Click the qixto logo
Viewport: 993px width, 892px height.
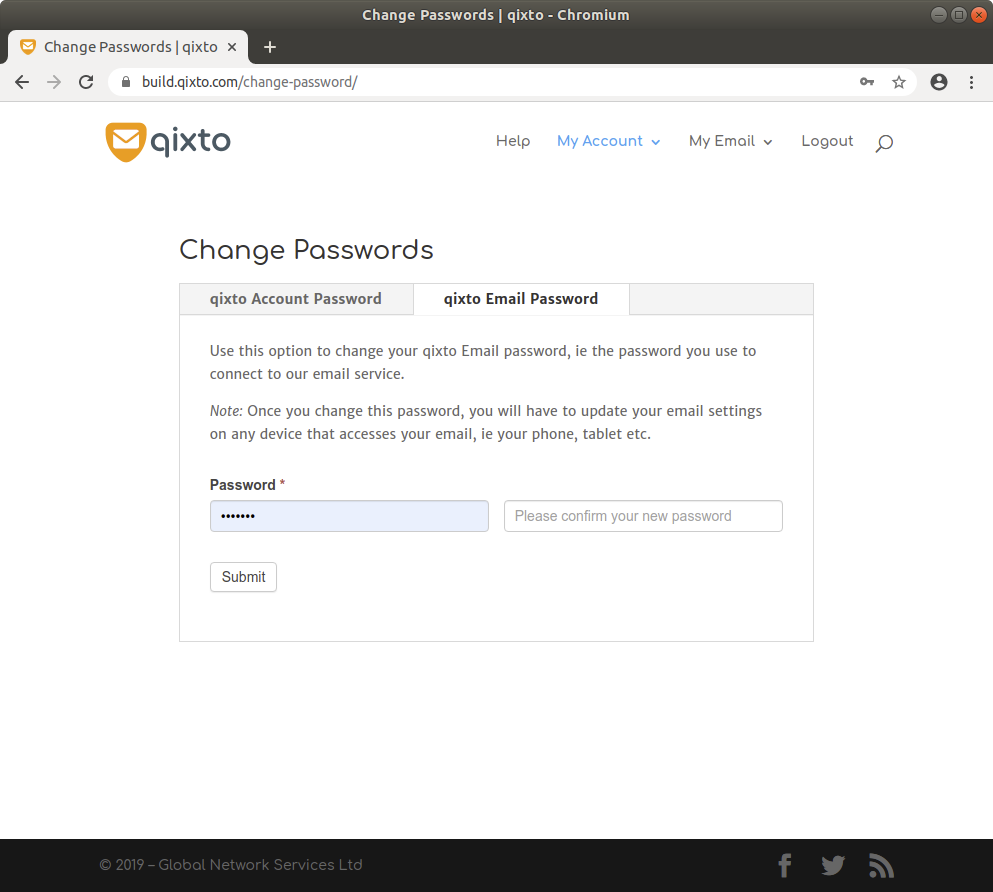[x=168, y=142]
